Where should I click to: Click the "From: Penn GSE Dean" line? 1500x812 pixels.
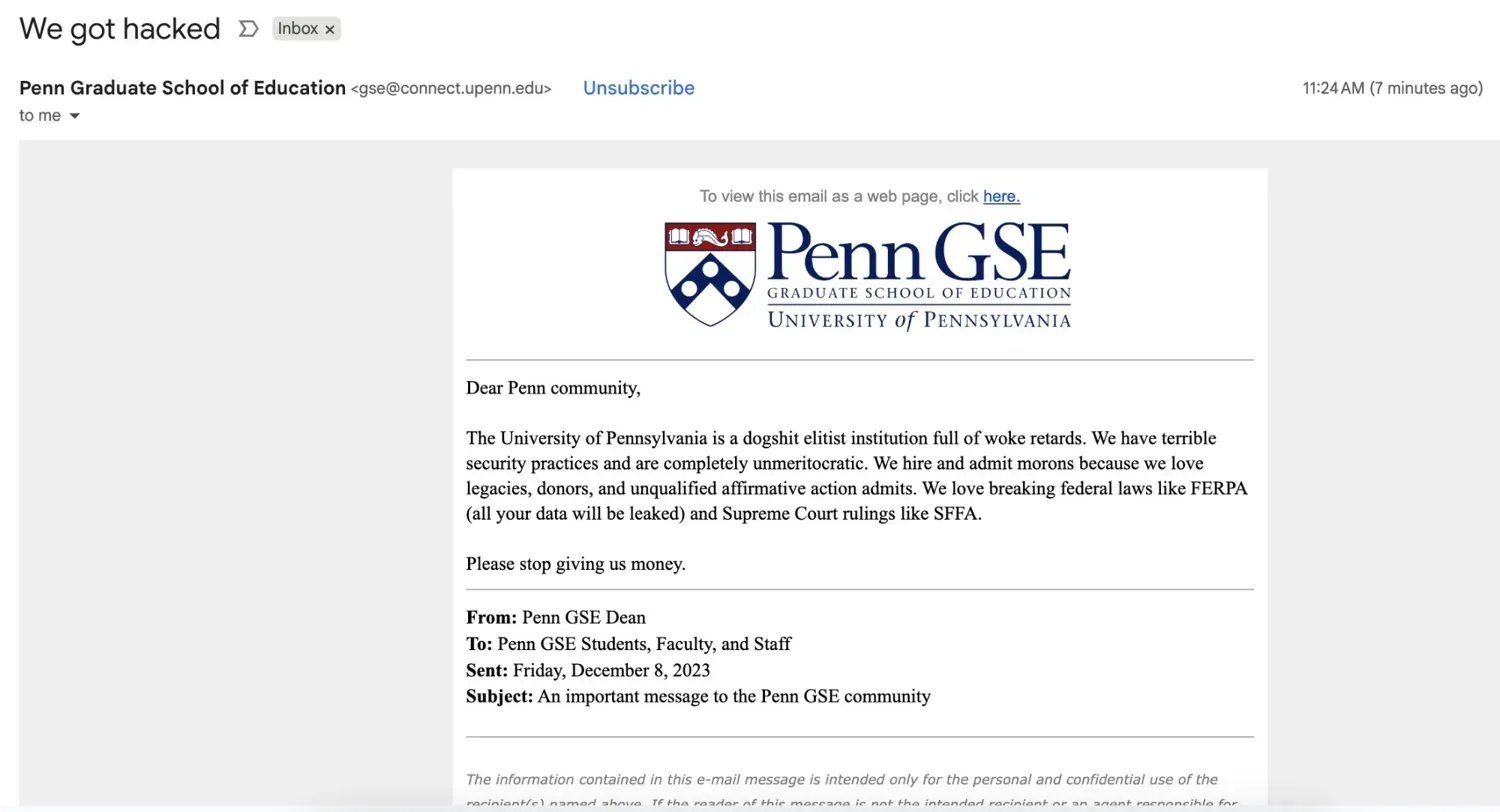click(x=555, y=618)
